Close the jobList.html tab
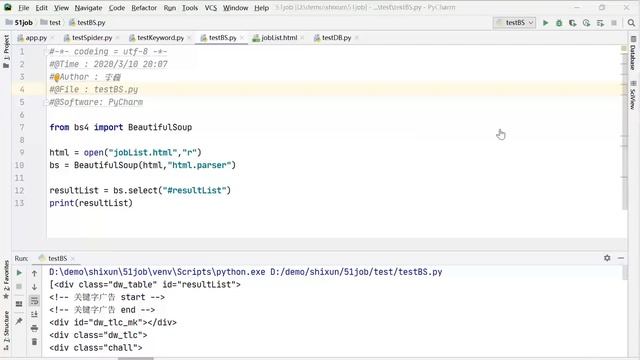This screenshot has width=640, height=360. click(302, 38)
